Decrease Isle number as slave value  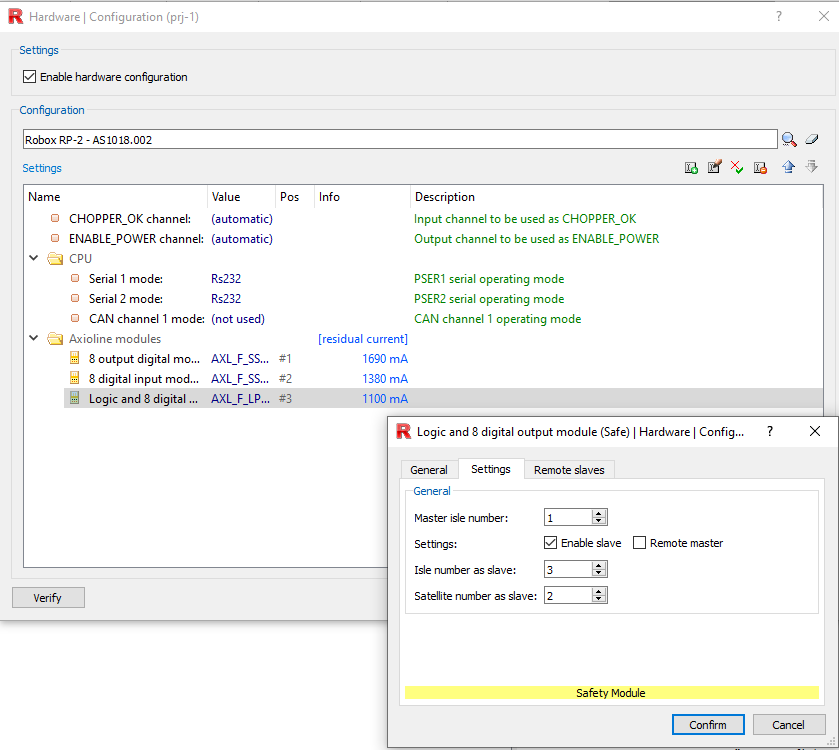(599, 573)
